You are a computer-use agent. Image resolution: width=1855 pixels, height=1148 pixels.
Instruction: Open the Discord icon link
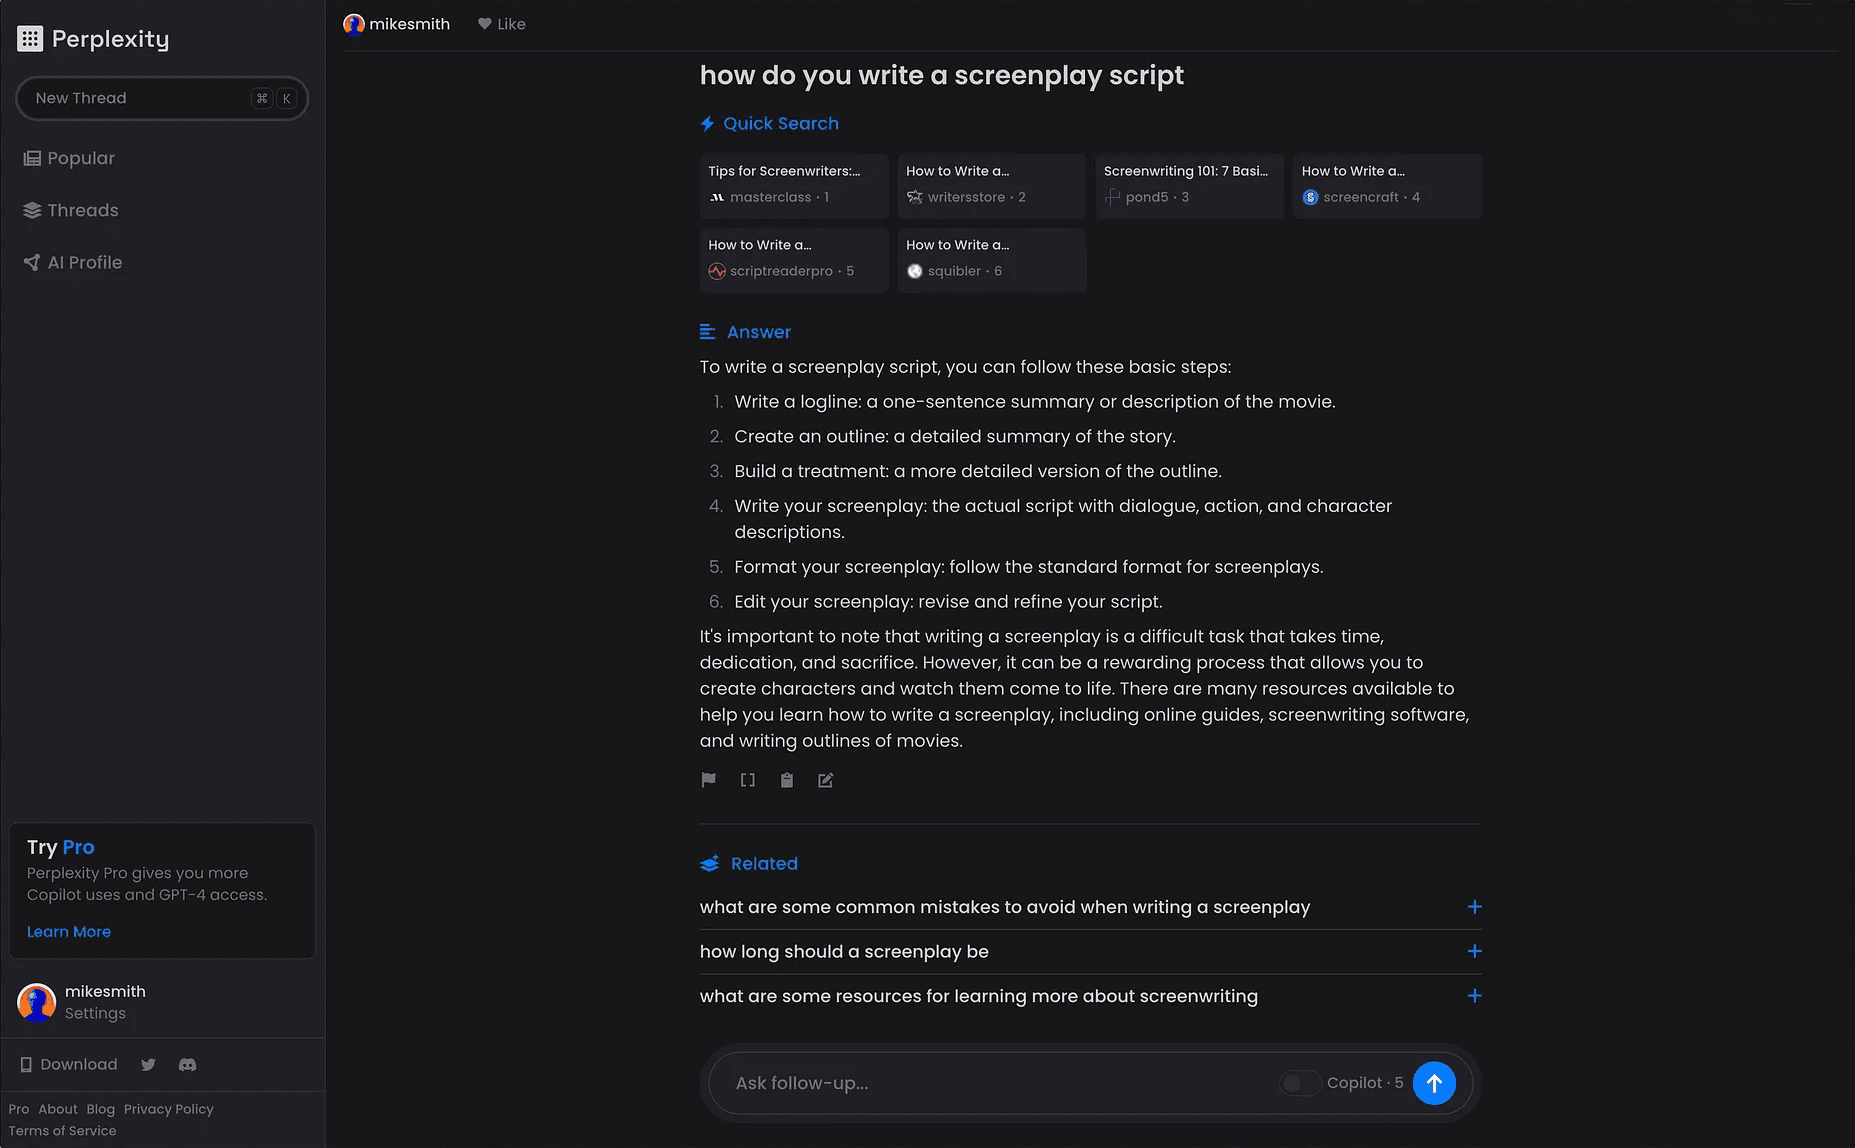(187, 1065)
